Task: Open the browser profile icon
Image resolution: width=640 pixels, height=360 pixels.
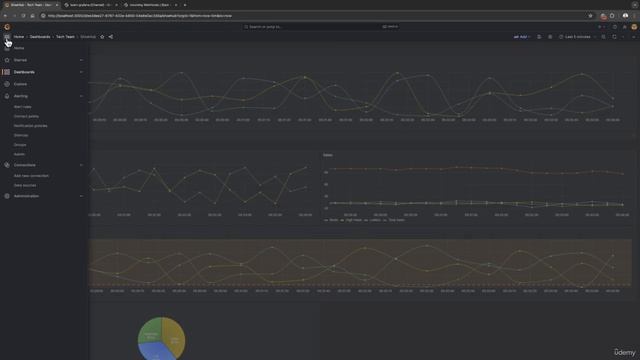Action: pos(625,16)
